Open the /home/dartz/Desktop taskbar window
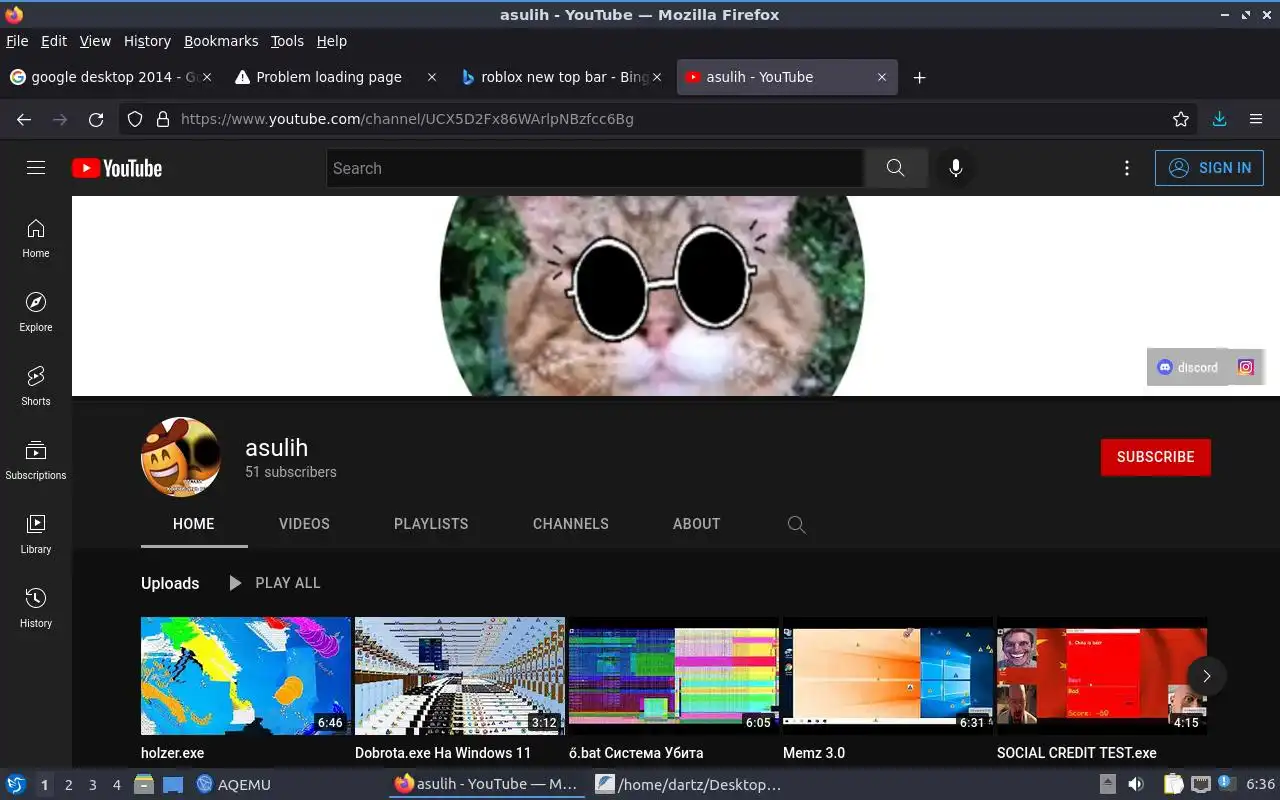The height and width of the screenshot is (800, 1280). tap(688, 785)
